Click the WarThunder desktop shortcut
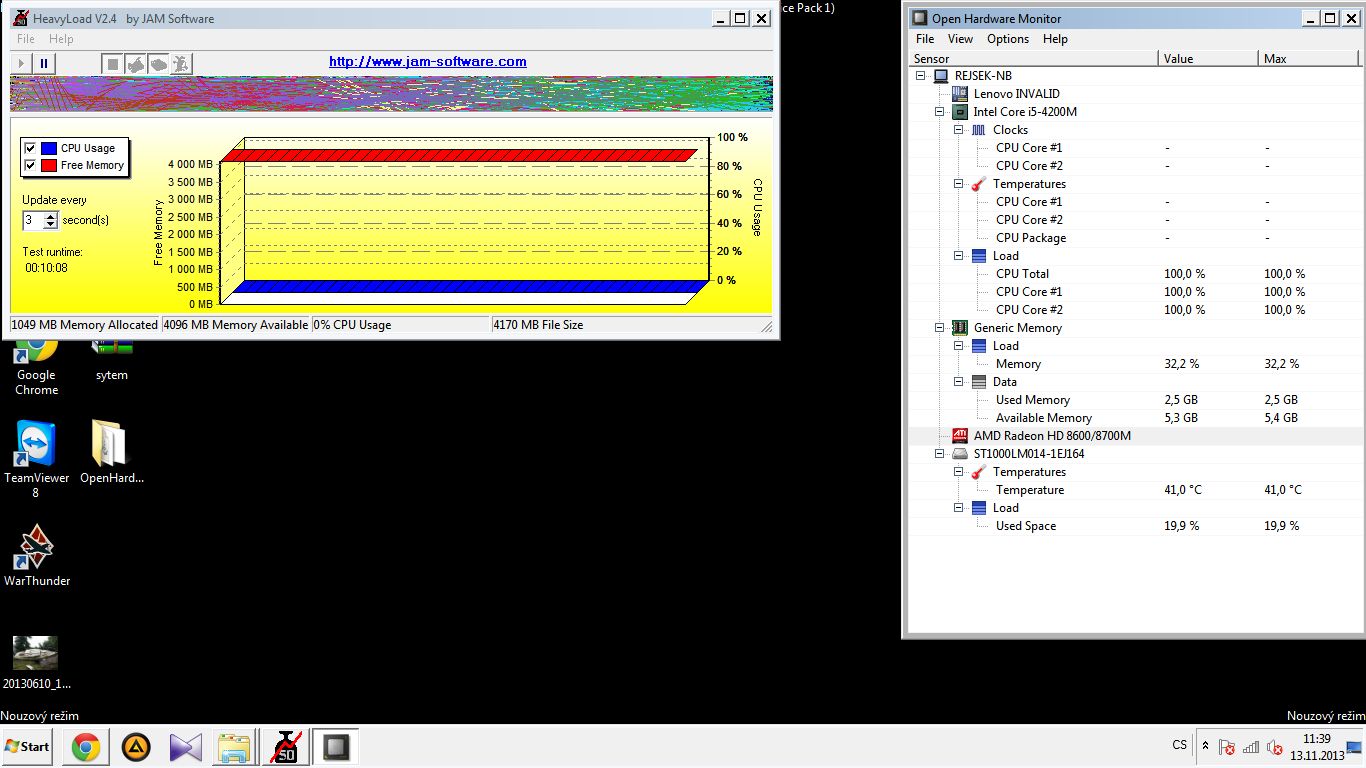 click(37, 555)
